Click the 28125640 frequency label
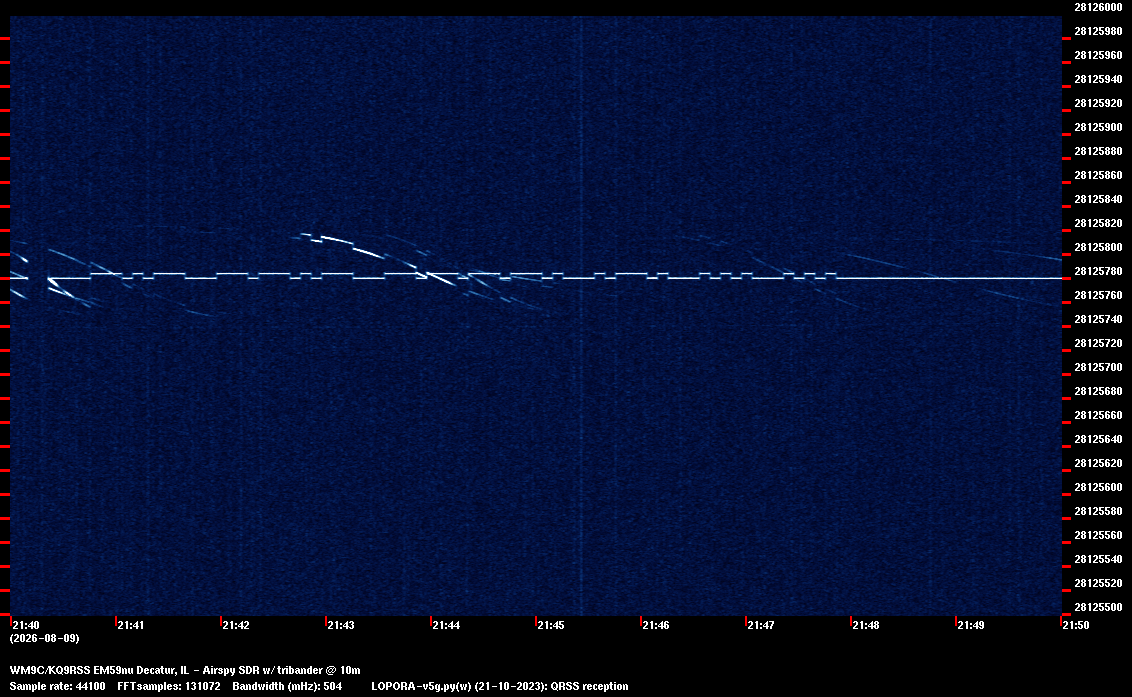1132x697 pixels. (1098, 438)
